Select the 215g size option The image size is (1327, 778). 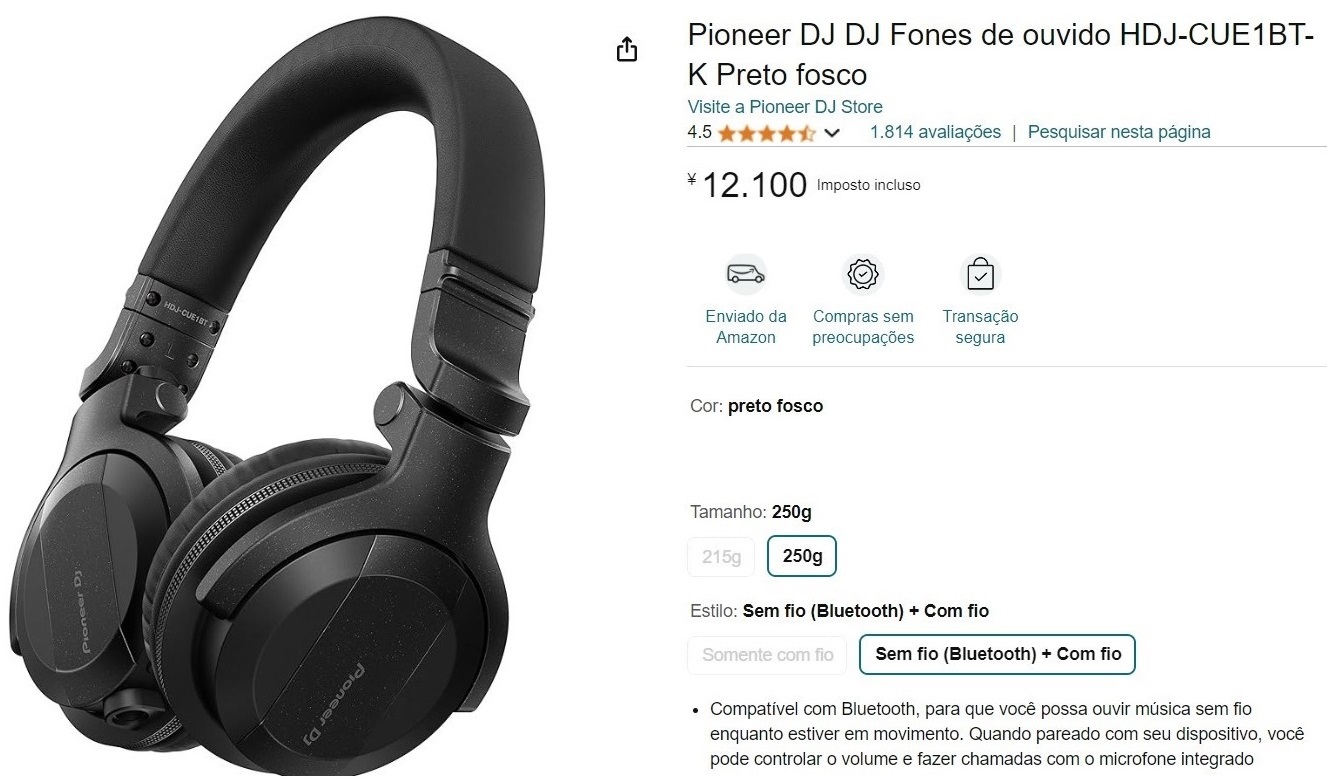click(x=721, y=557)
